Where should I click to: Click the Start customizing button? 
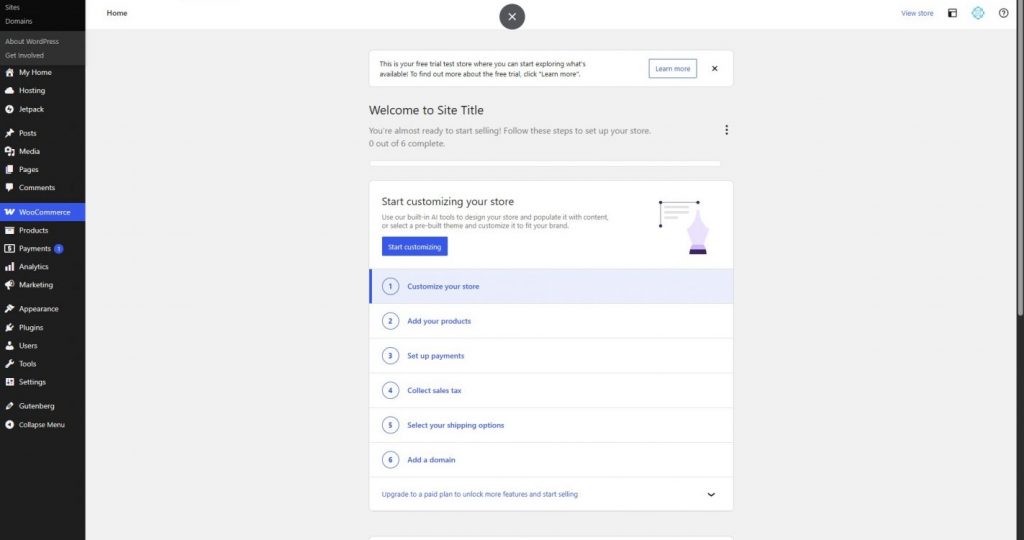coord(414,247)
